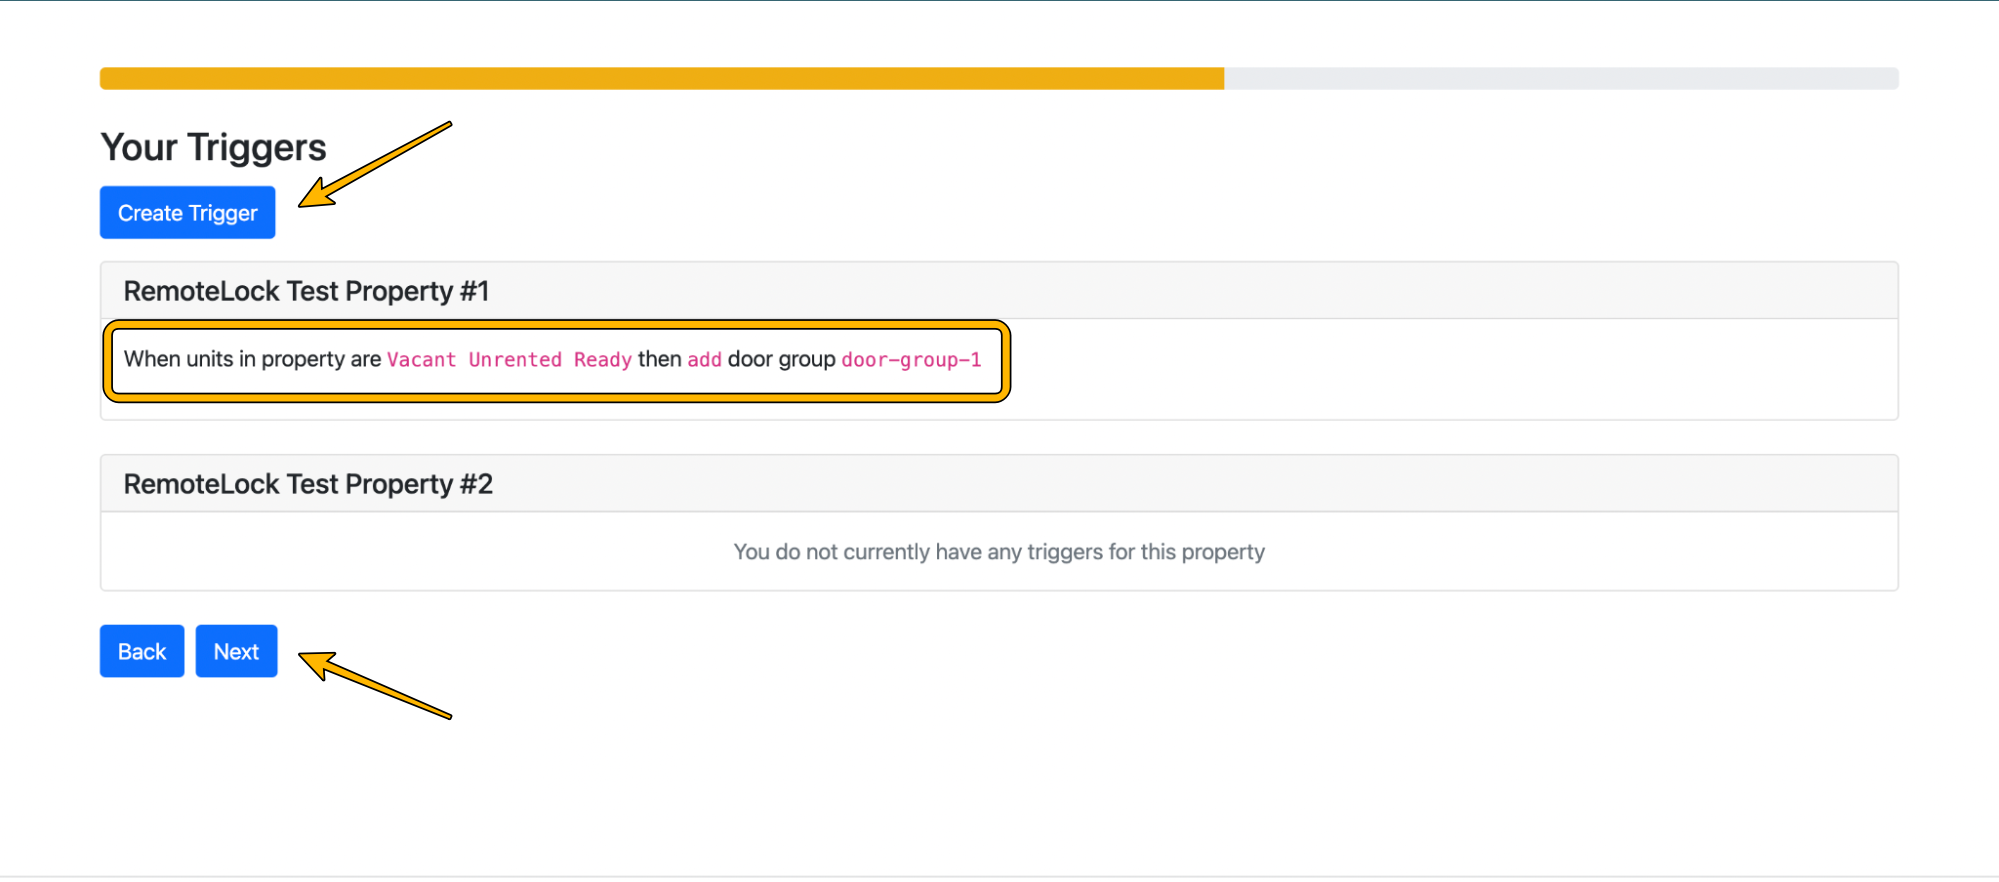Click the empty area of Property #2 panel
Image resolution: width=1999 pixels, height=882 pixels.
coord(1500,551)
